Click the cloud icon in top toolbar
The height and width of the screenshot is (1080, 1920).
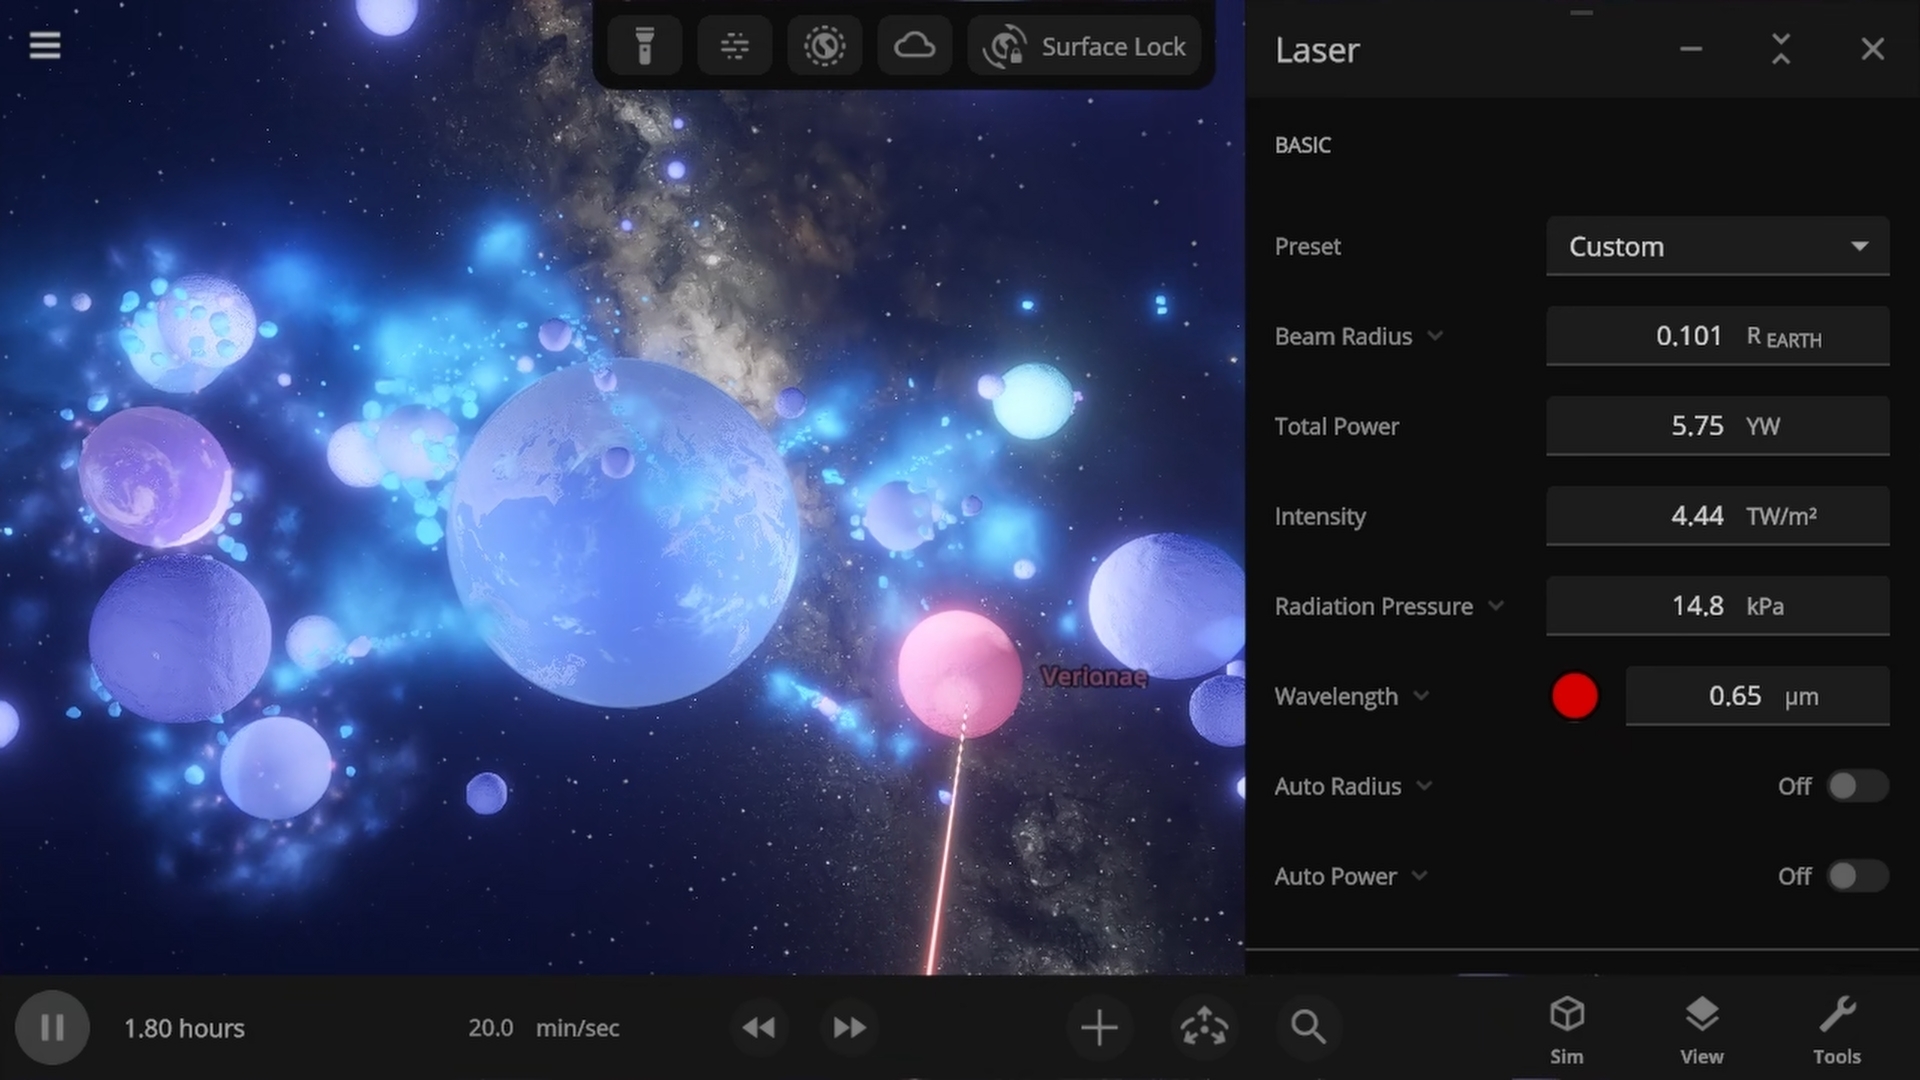click(x=914, y=46)
